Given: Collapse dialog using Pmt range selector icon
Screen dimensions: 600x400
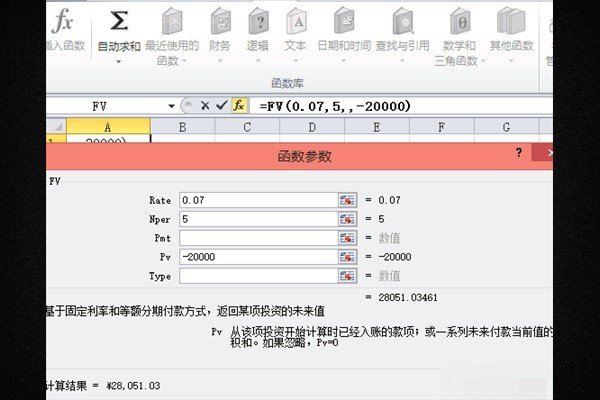Looking at the screenshot, I should click(347, 238).
